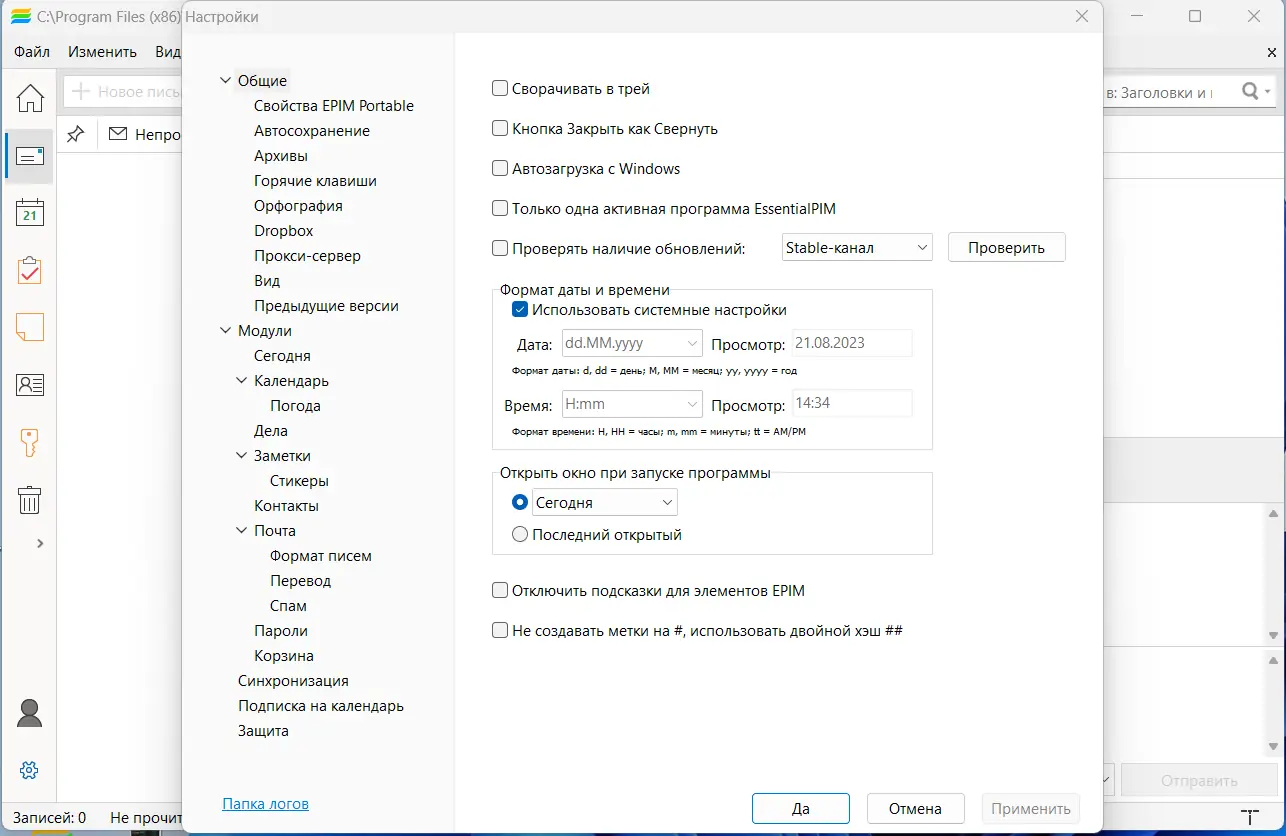This screenshot has width=1286, height=836.
Task: Collapse the Модули tree node chevron
Action: pos(225,331)
